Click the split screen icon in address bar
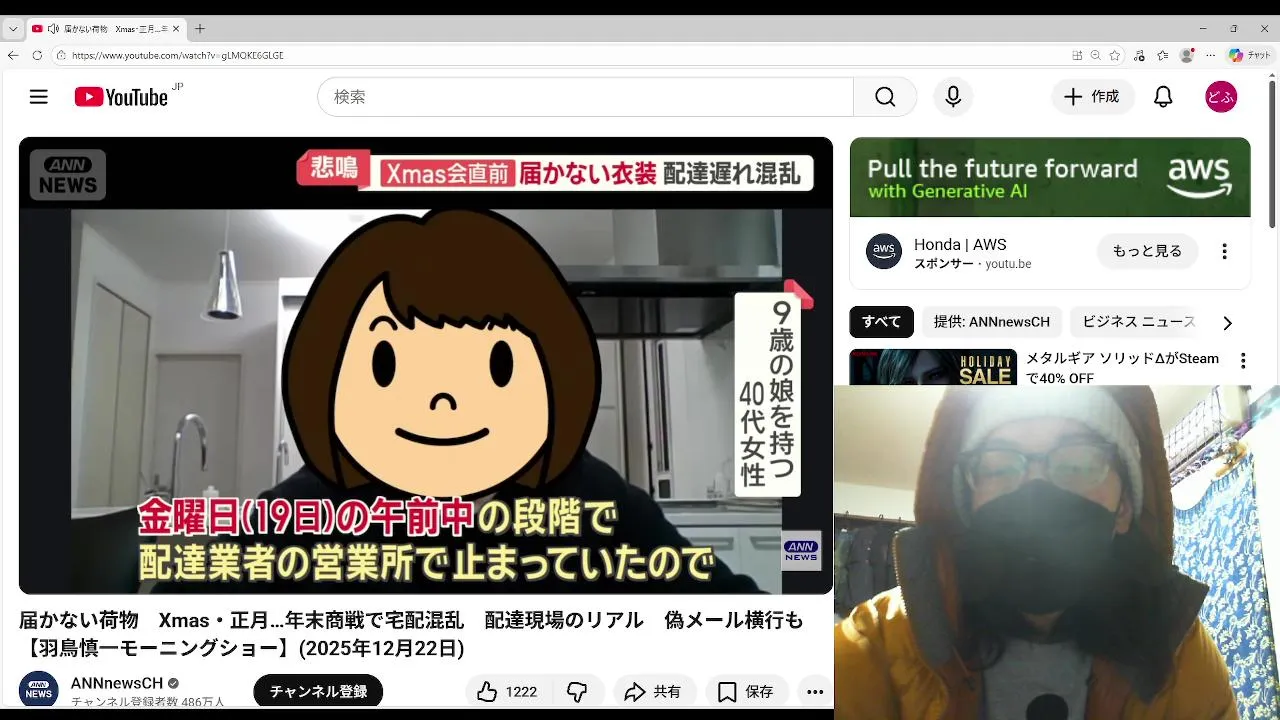The height and width of the screenshot is (720, 1280). click(x=1077, y=55)
